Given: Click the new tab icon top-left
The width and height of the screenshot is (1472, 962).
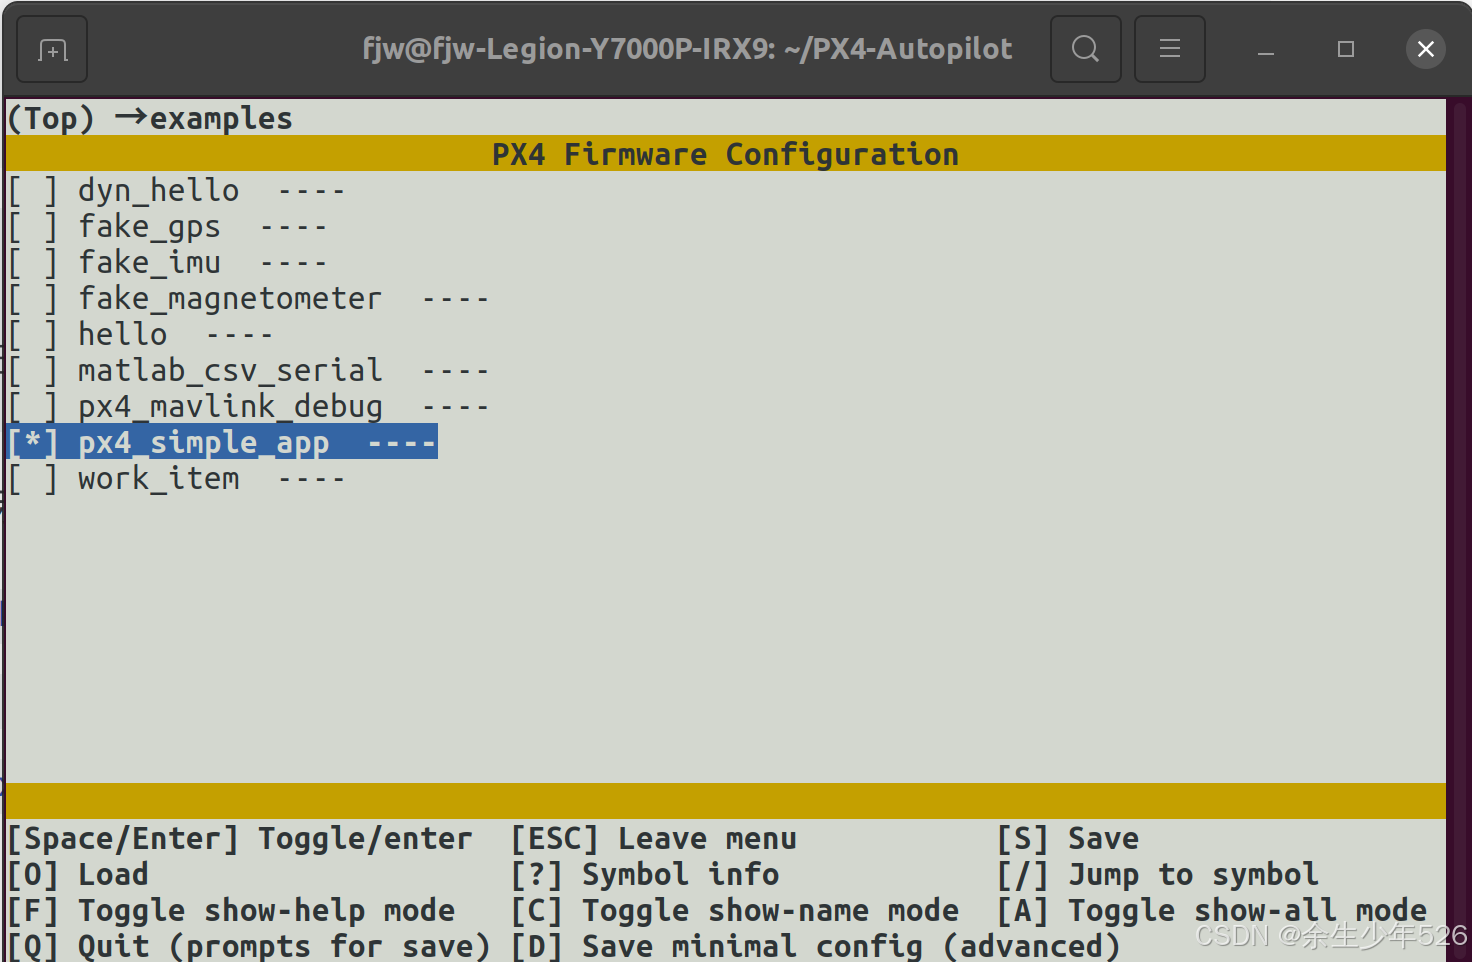Looking at the screenshot, I should coord(51,48).
